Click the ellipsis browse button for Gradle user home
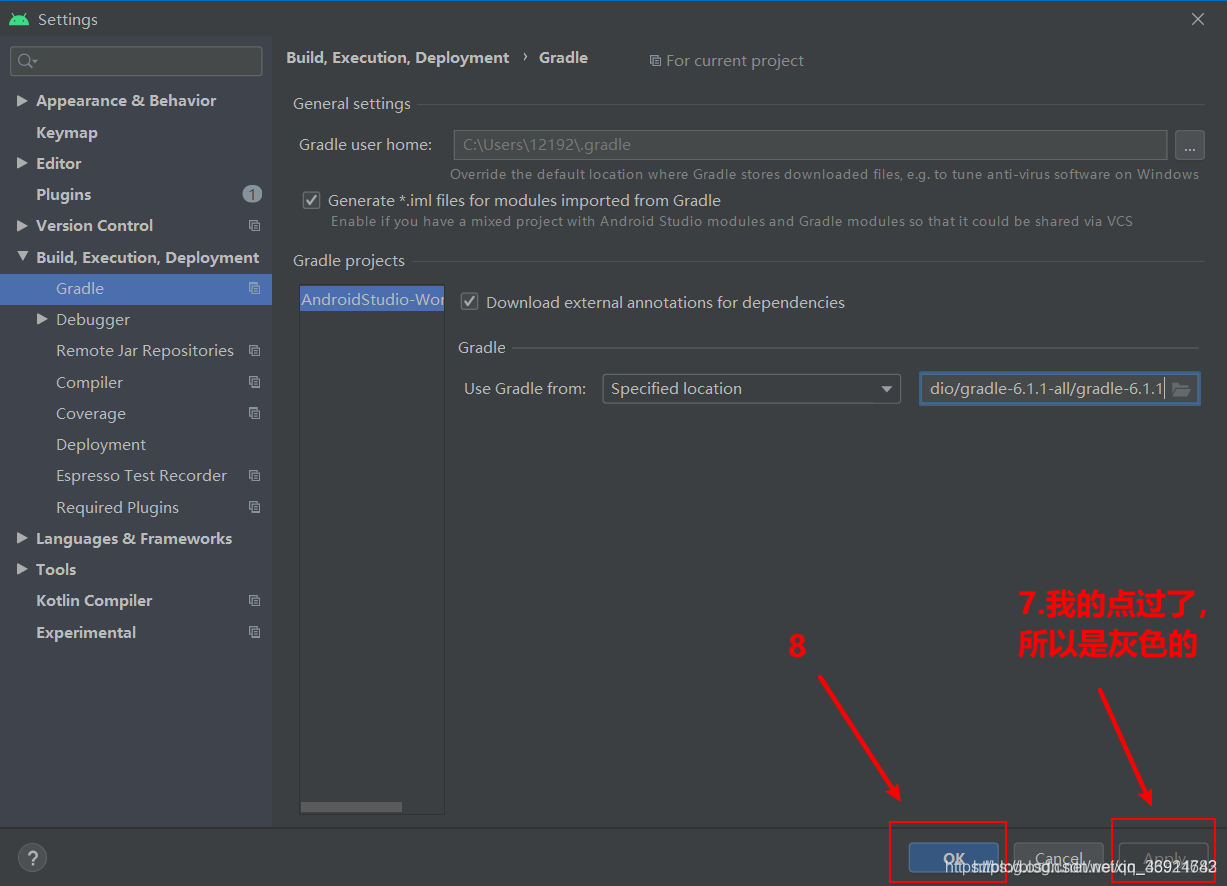This screenshot has height=886, width=1227. click(x=1189, y=146)
